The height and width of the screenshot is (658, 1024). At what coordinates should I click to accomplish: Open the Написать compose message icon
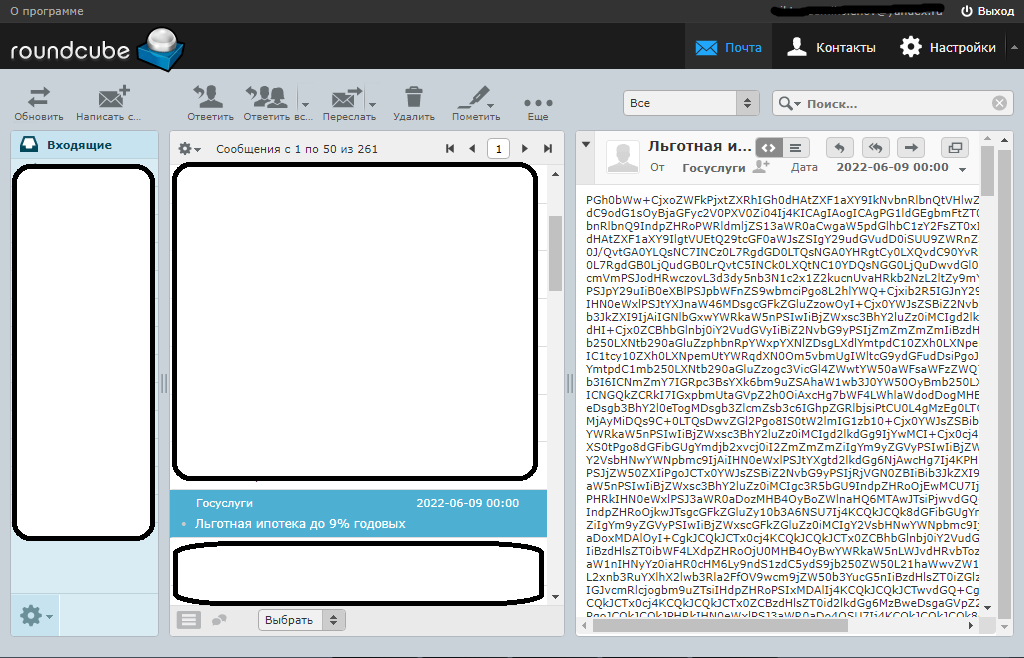[110, 97]
